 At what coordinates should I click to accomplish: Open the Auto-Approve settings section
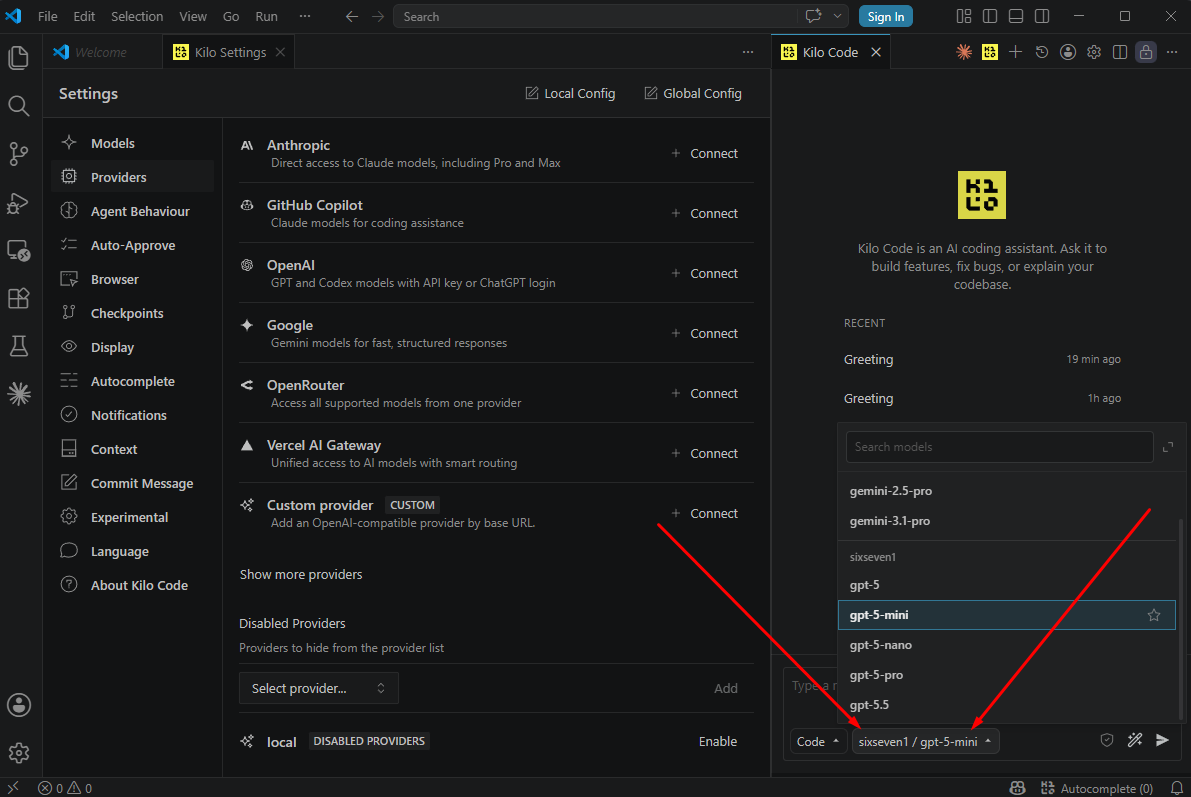(x=132, y=245)
